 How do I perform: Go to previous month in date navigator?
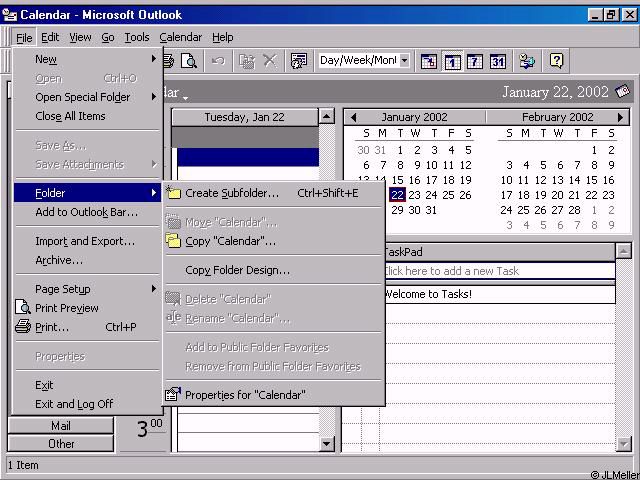[353, 118]
